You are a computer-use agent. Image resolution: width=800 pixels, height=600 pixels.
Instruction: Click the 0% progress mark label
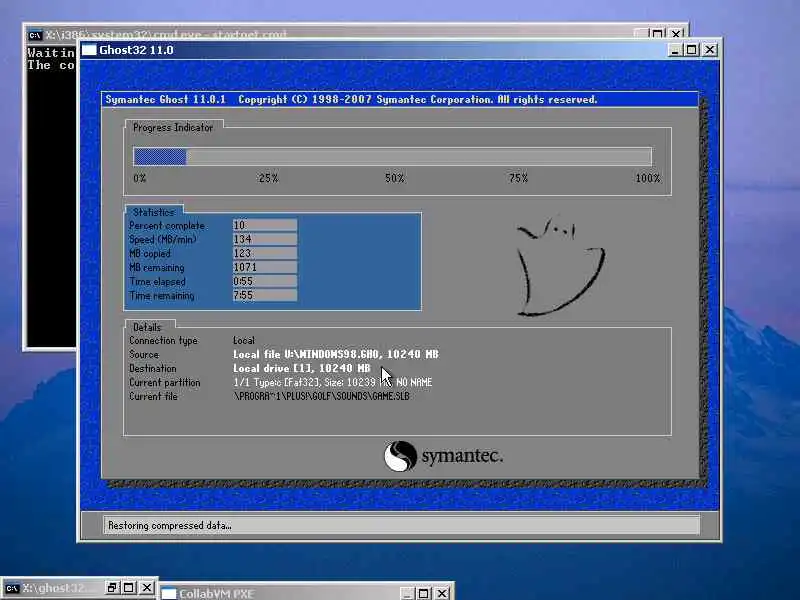[x=140, y=178]
